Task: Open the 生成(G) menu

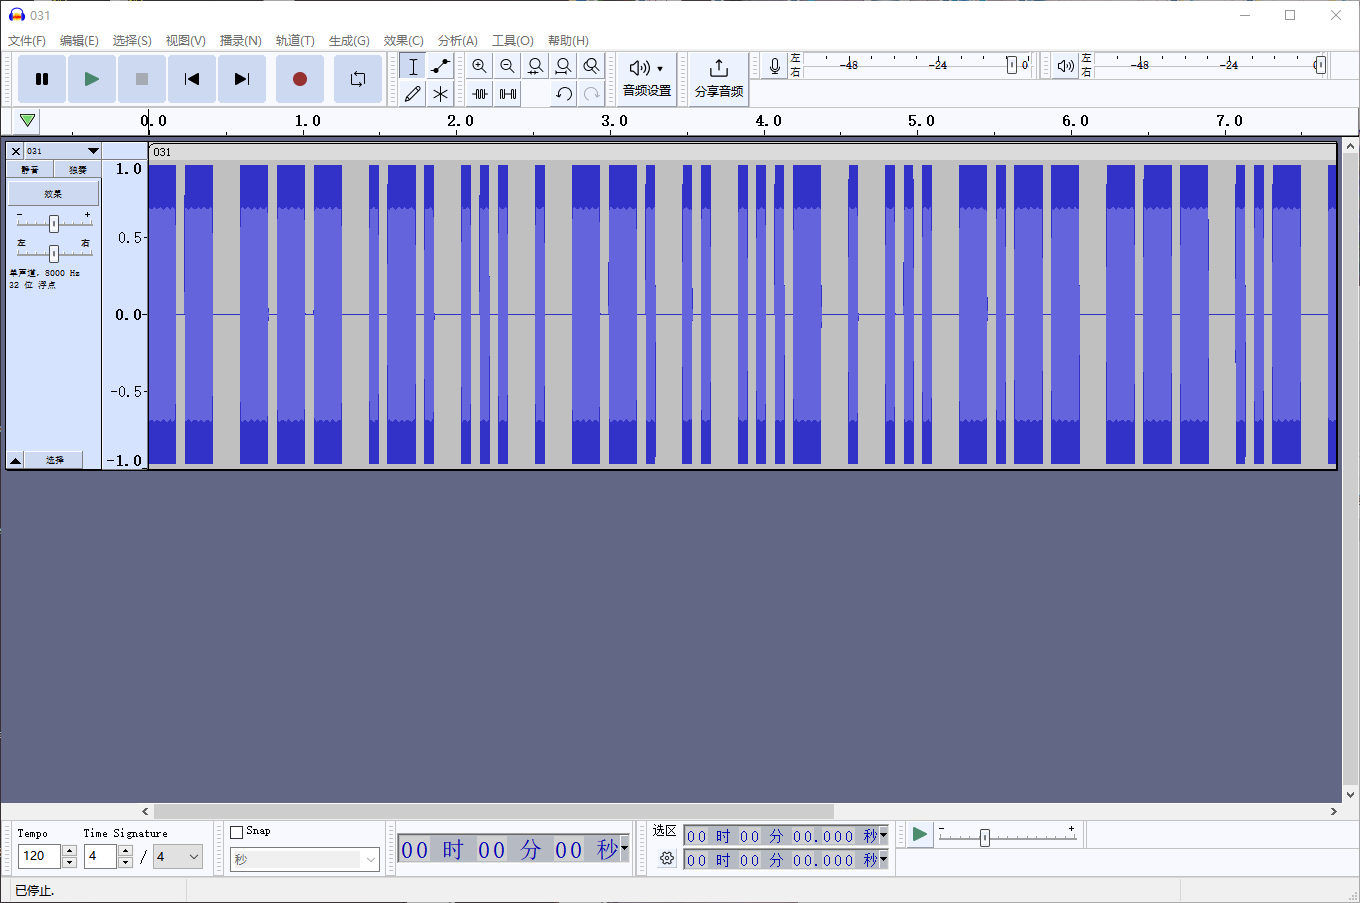Action: (349, 41)
